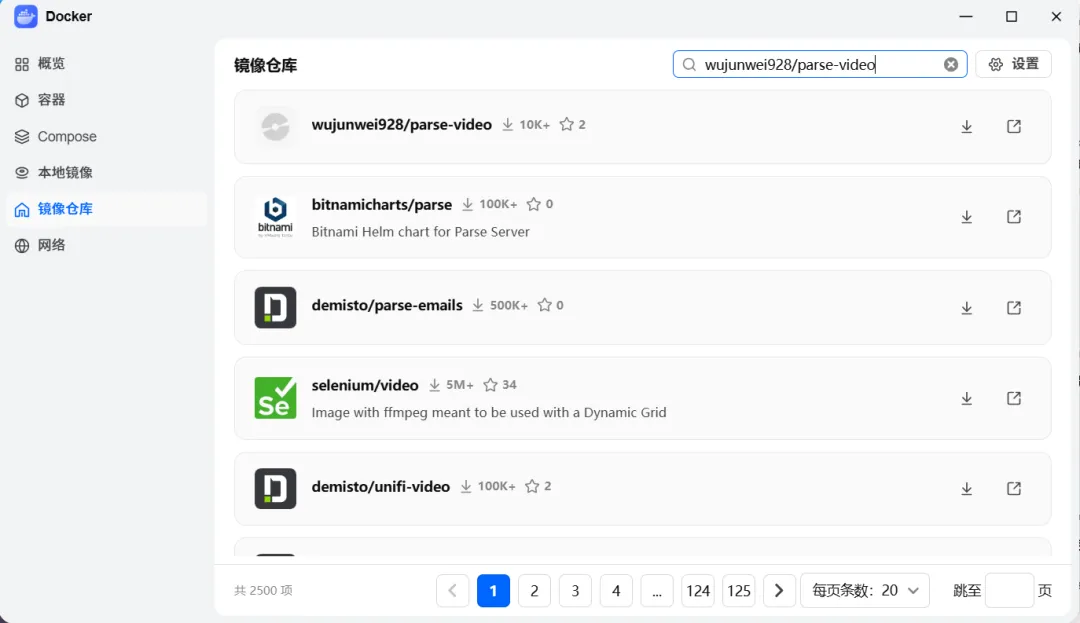Click the bitnami logo thumbnail

[x=276, y=217]
